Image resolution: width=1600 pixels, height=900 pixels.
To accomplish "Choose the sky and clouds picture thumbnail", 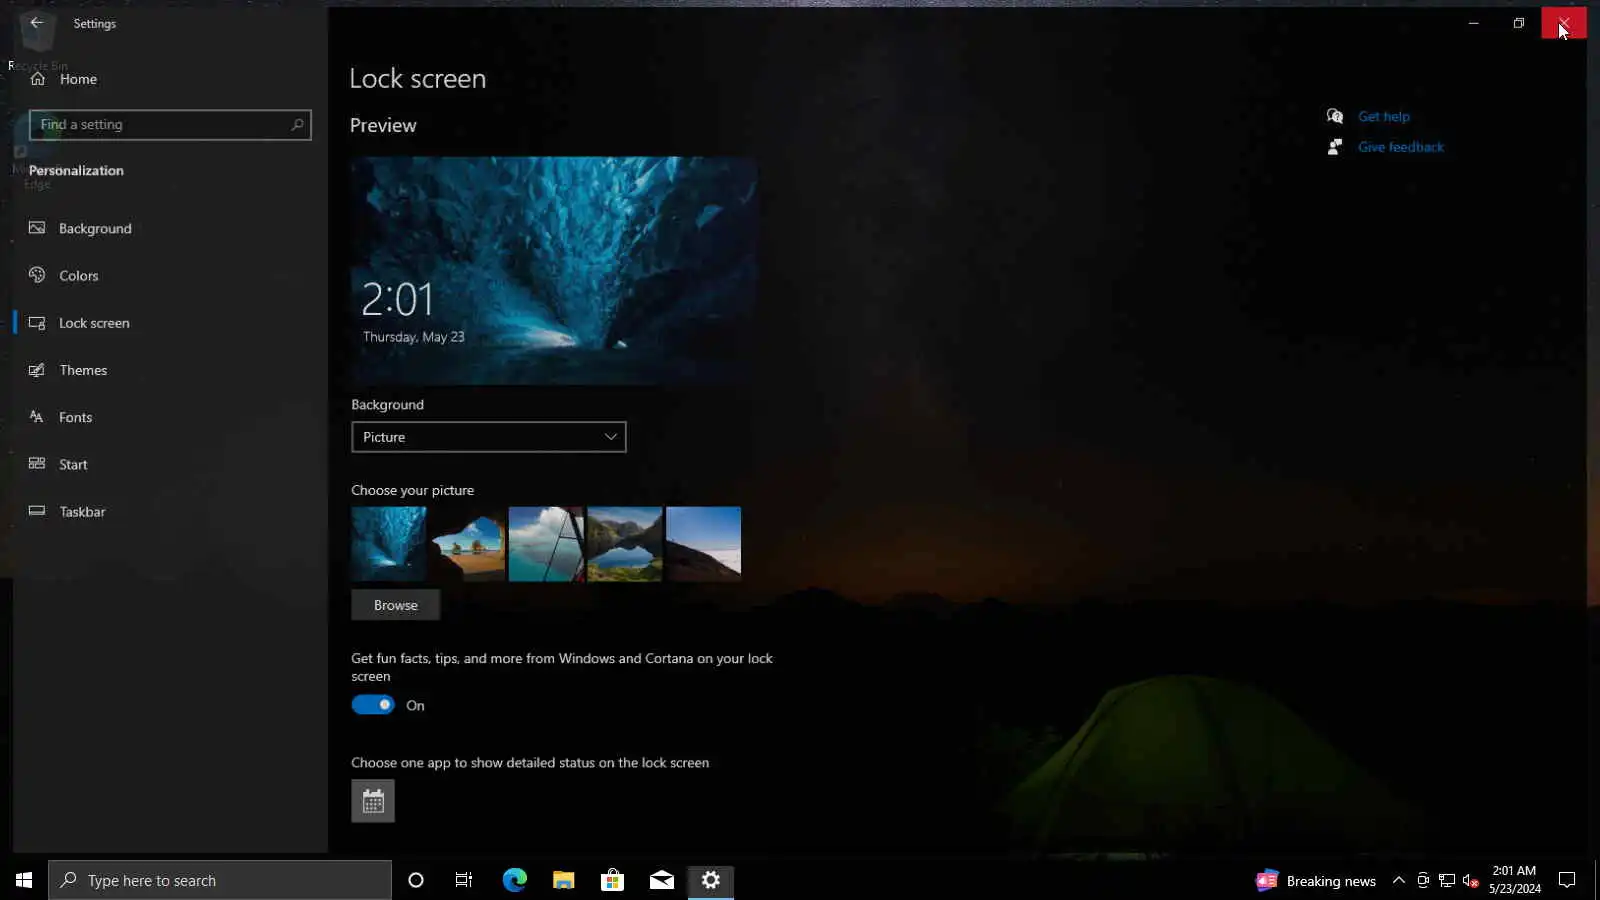I will [x=546, y=544].
